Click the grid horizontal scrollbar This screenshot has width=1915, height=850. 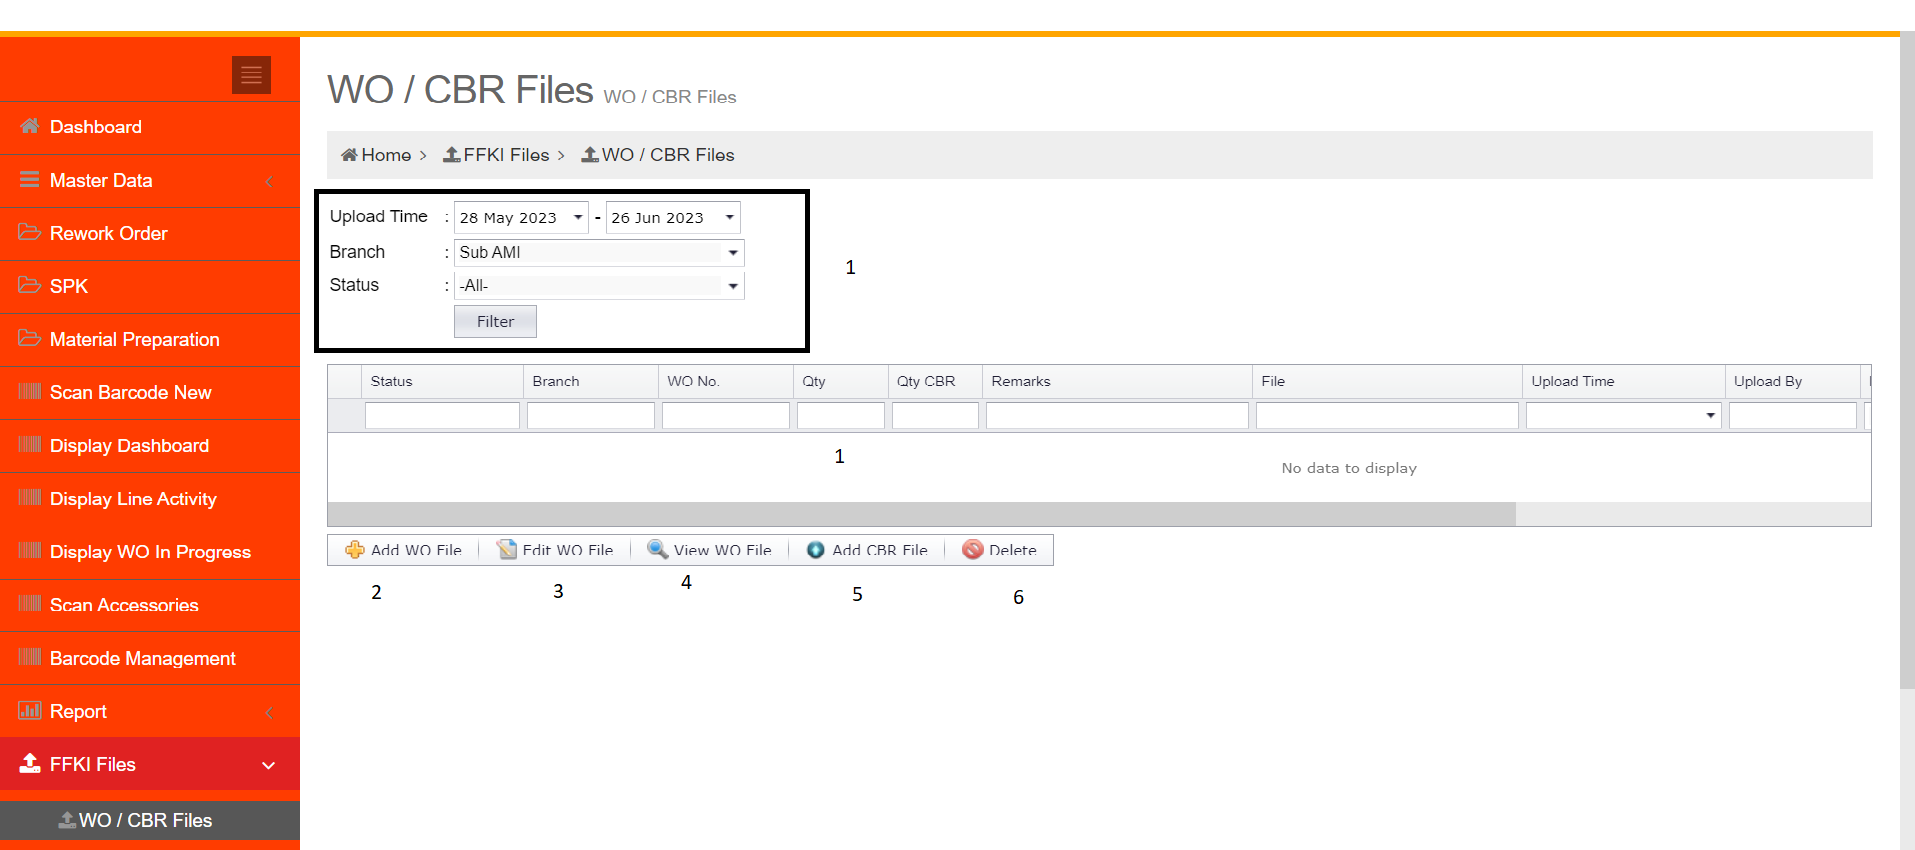tap(921, 514)
